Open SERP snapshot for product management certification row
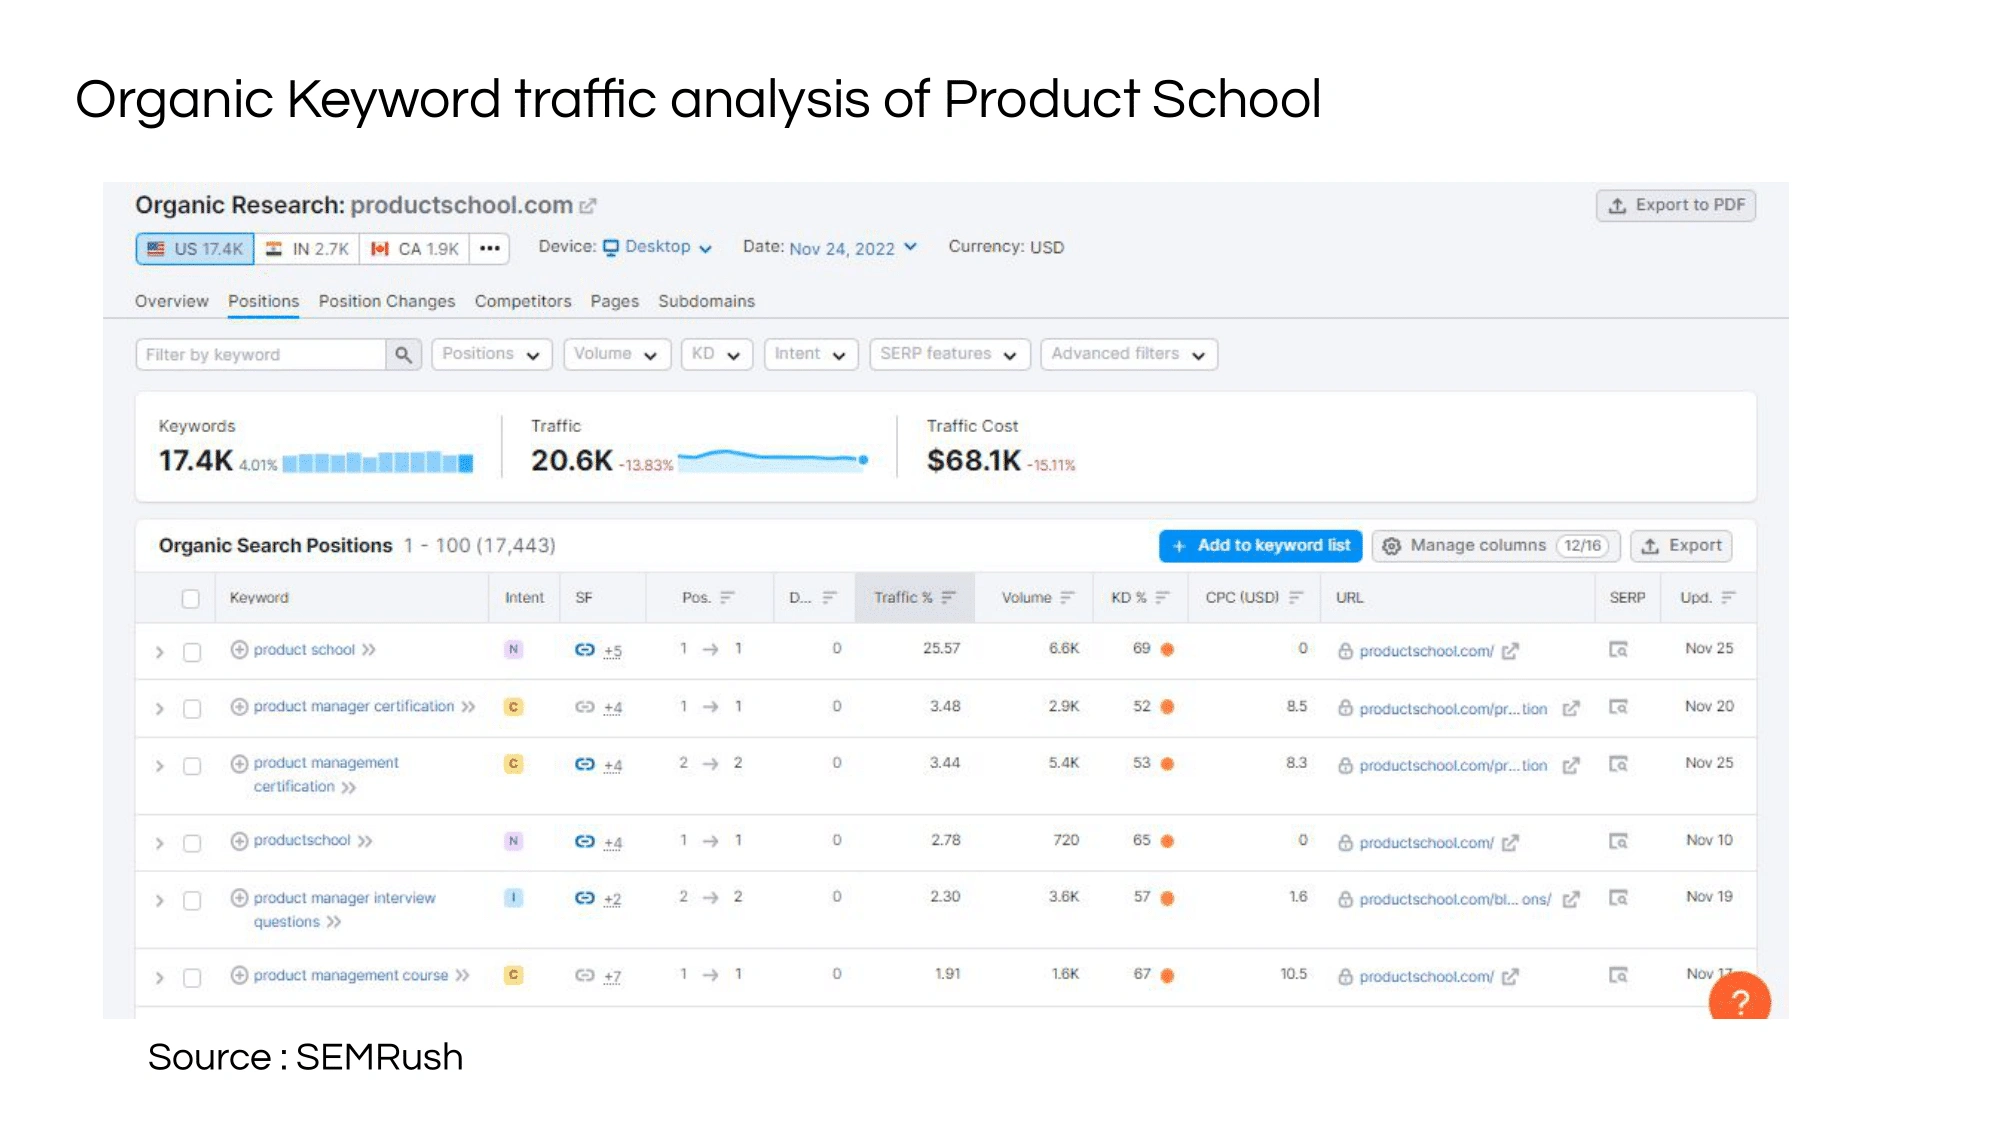The height and width of the screenshot is (1125, 2000). tap(1618, 764)
